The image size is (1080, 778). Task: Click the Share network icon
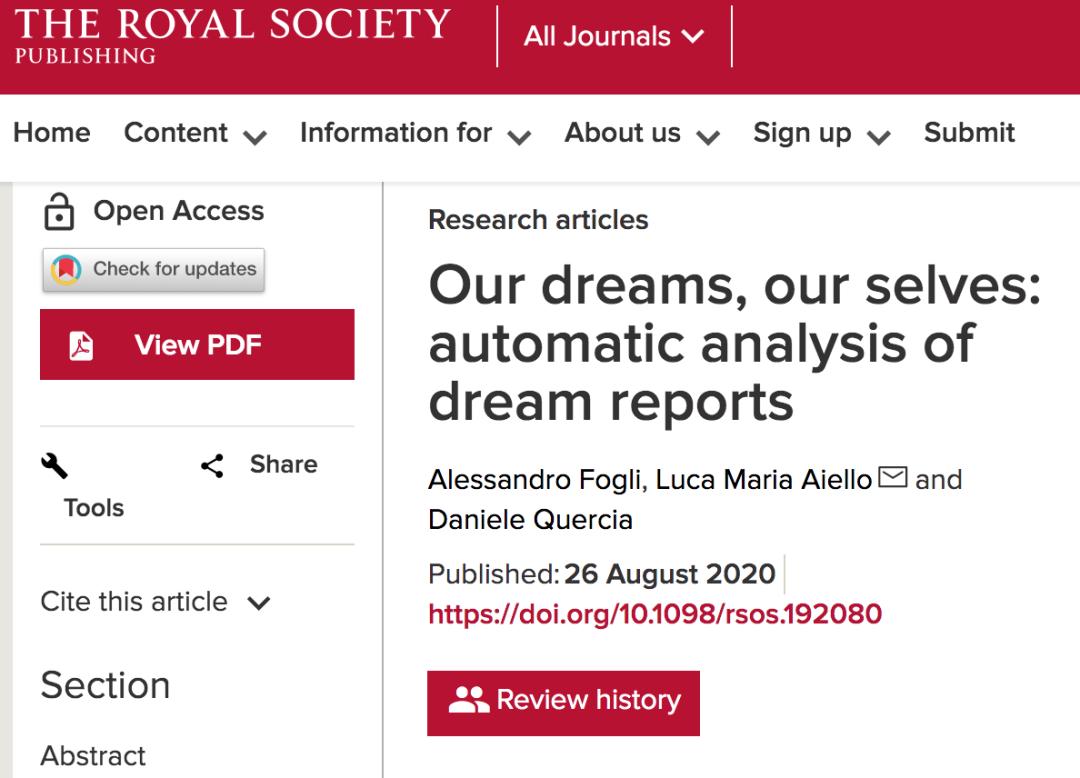(x=212, y=466)
